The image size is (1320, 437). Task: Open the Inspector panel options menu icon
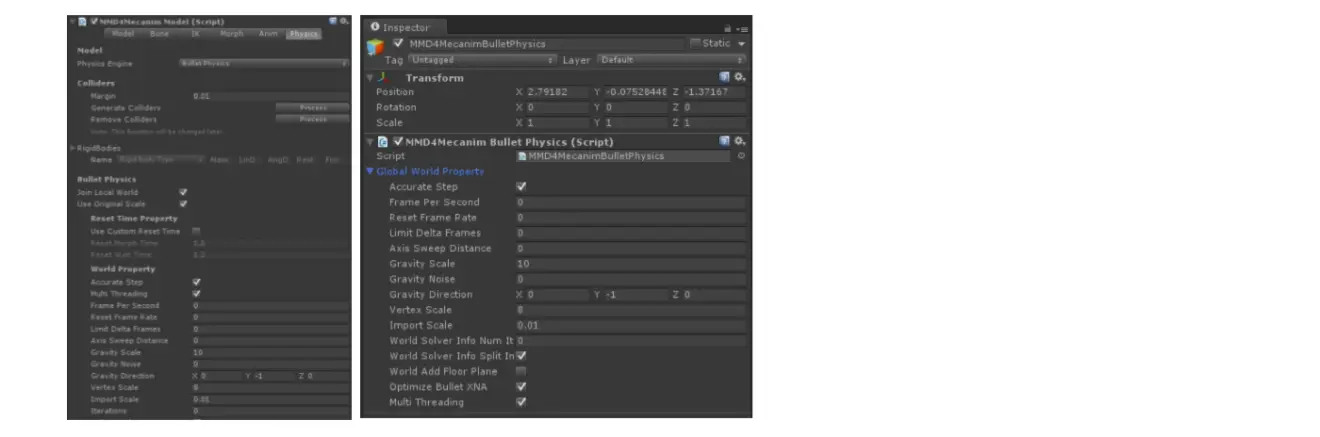[743, 28]
